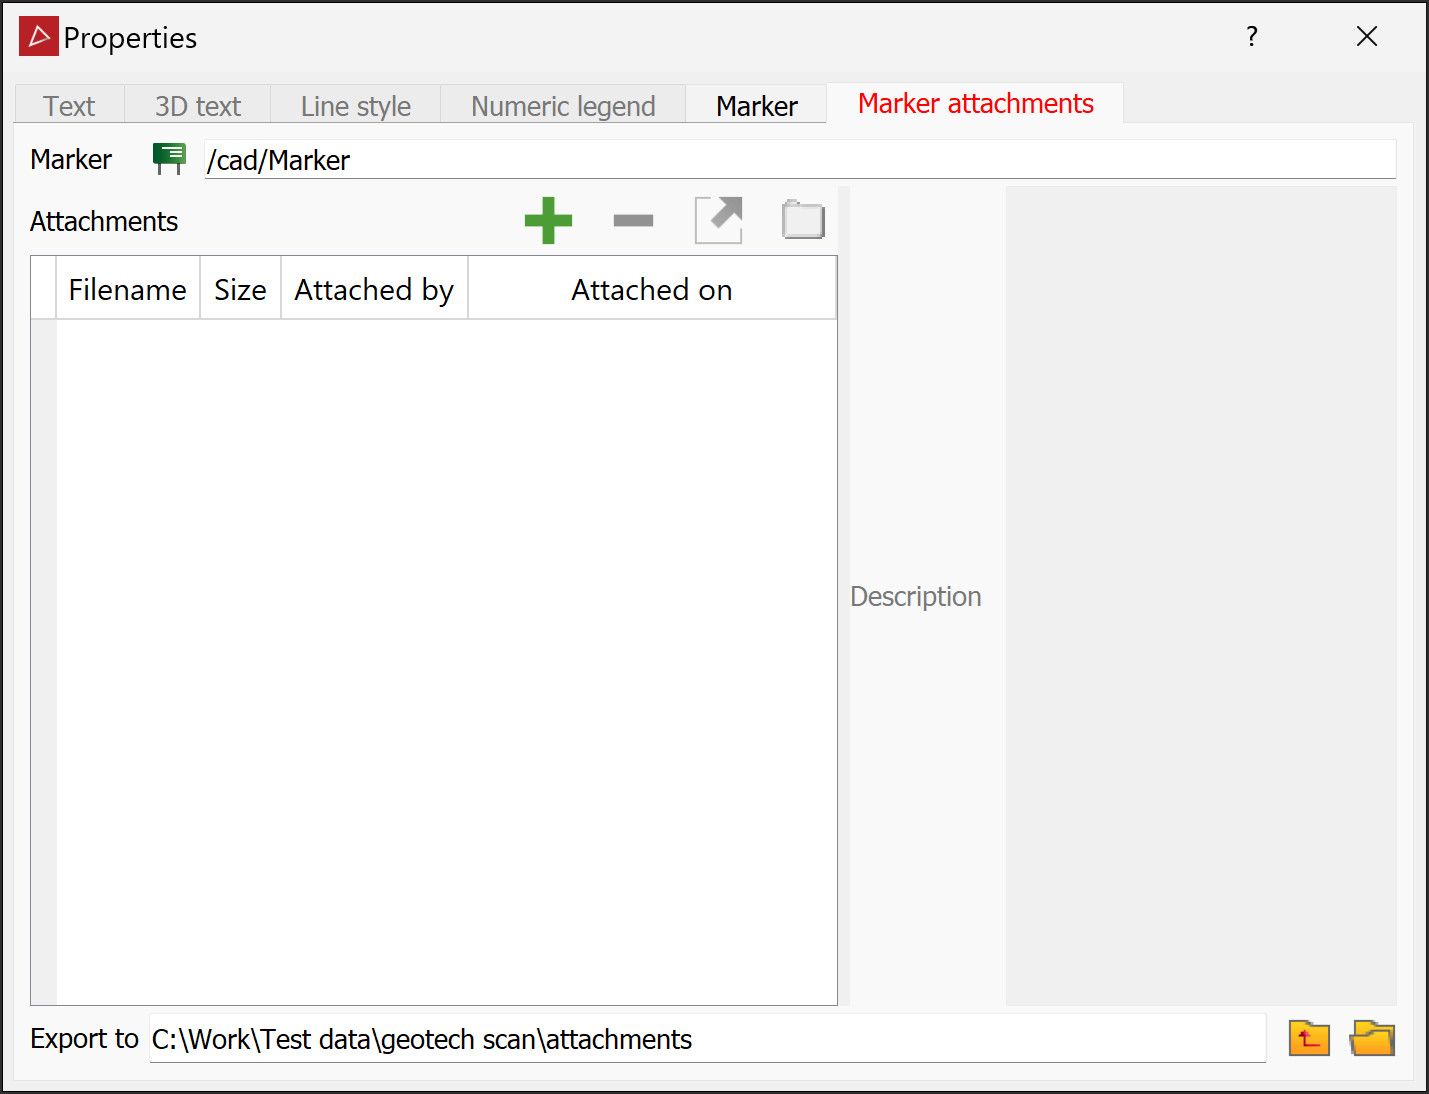The image size is (1429, 1094).
Task: Click the green marker icon beside Marker
Action: 169,158
